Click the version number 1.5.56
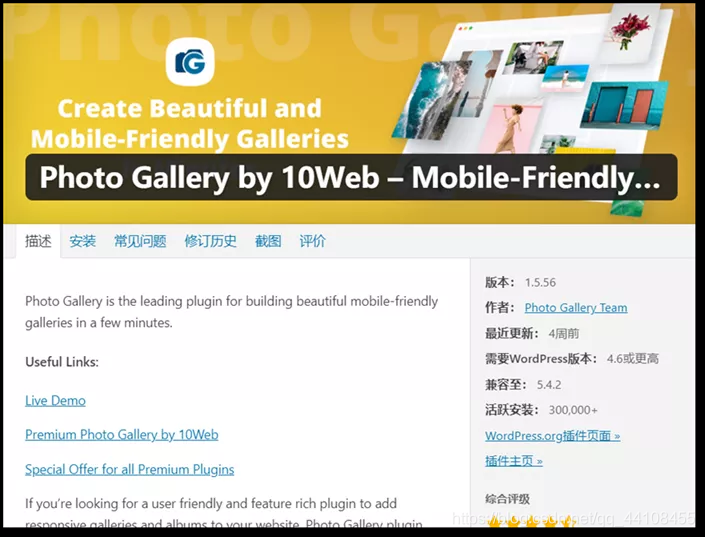The width and height of the screenshot is (705, 537). pos(540,282)
